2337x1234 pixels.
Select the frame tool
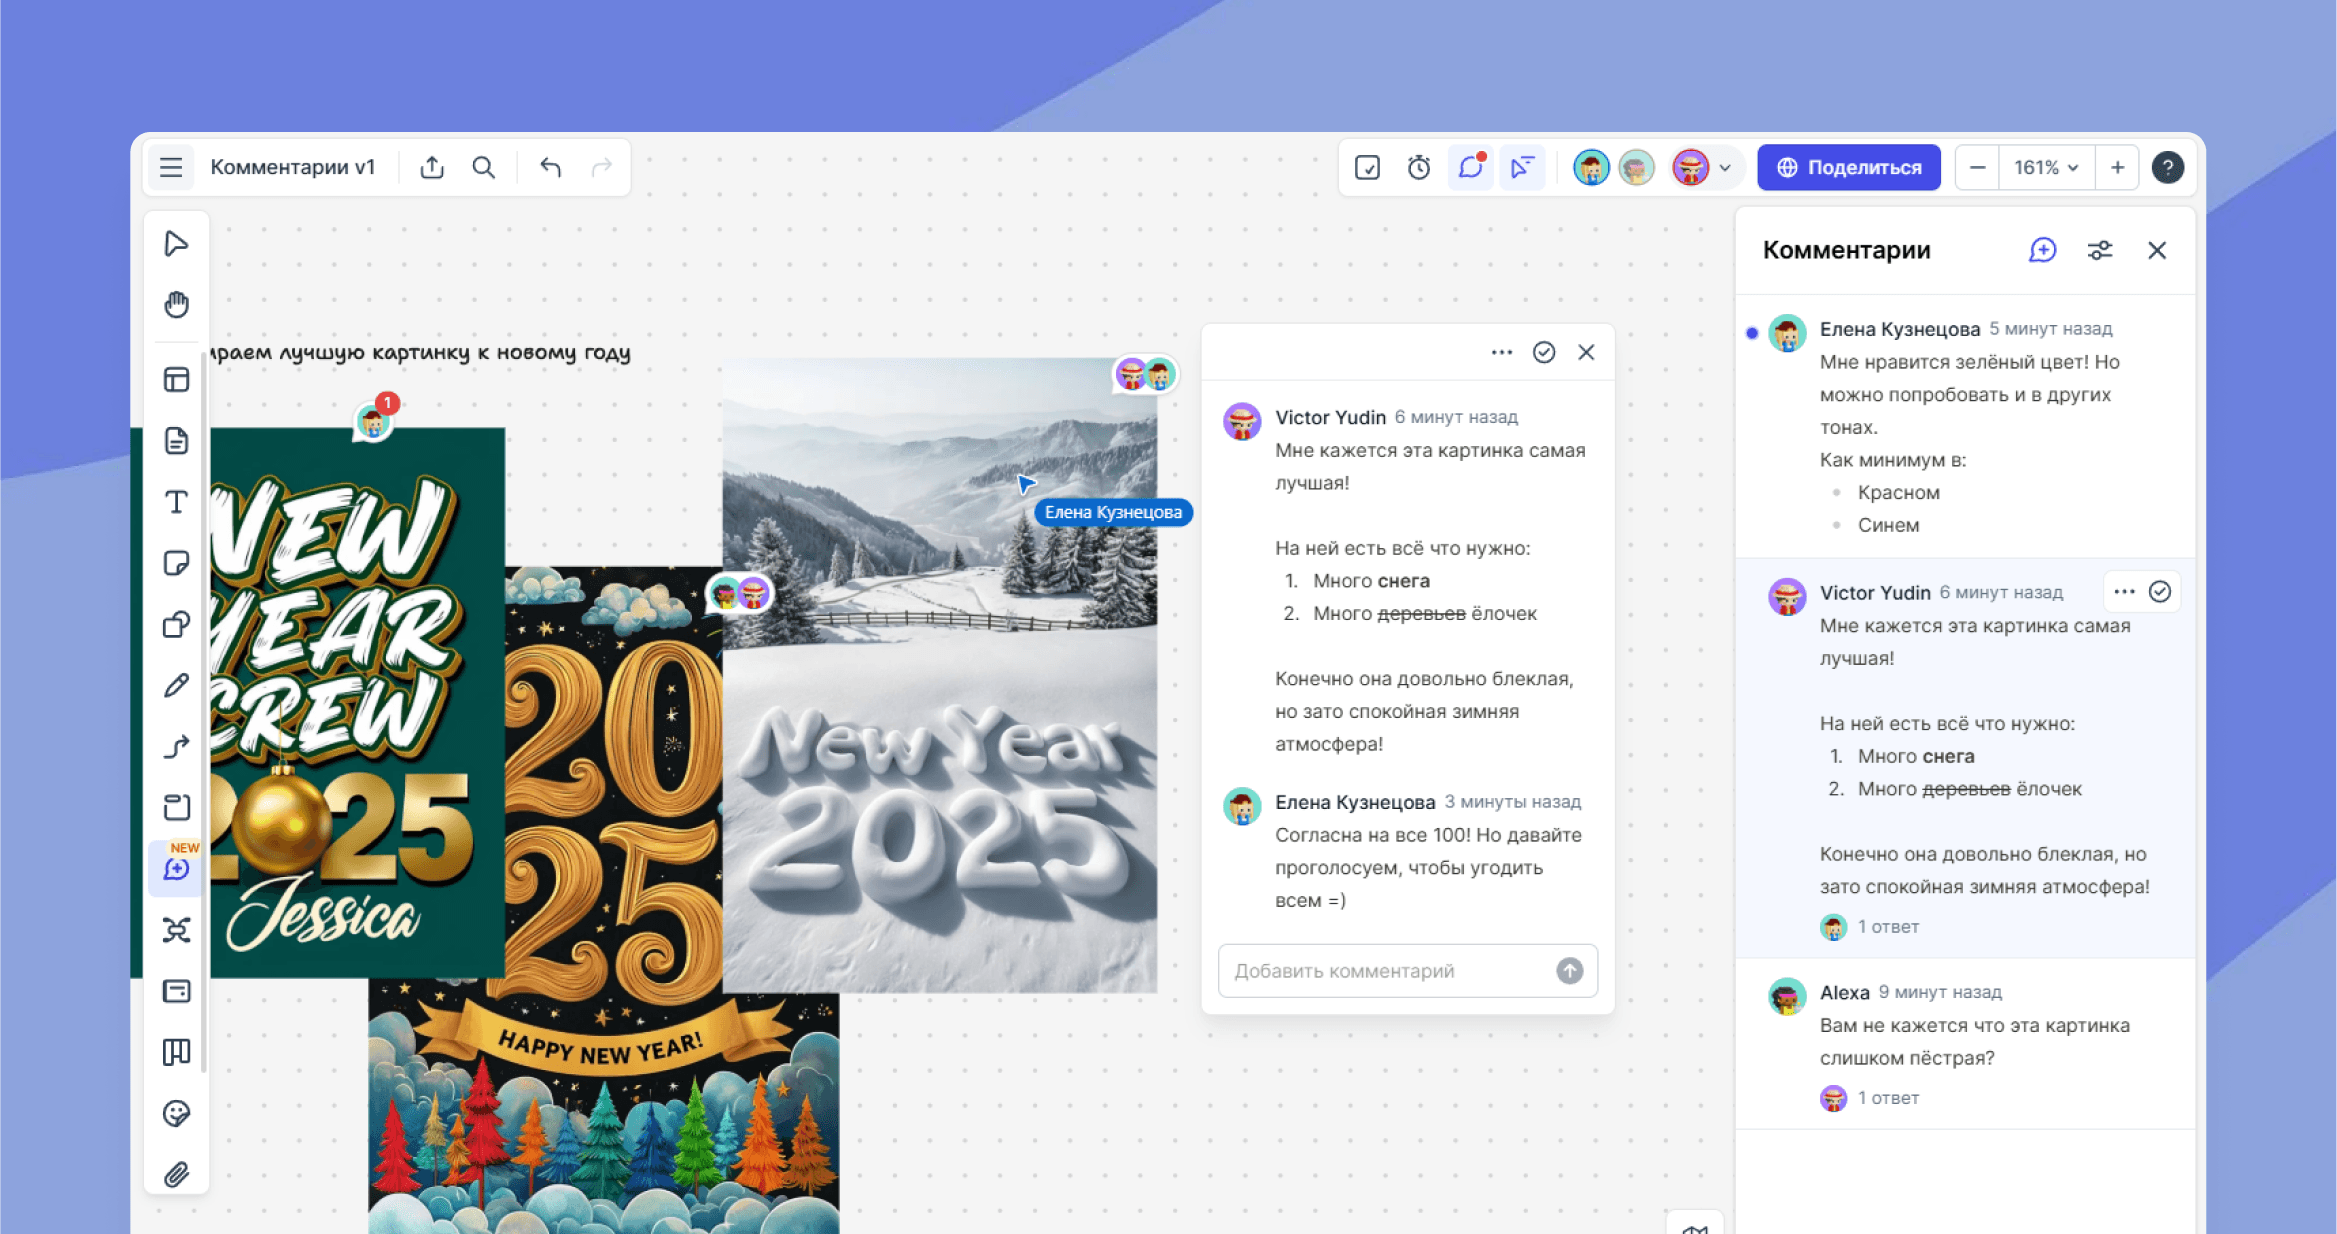click(177, 808)
